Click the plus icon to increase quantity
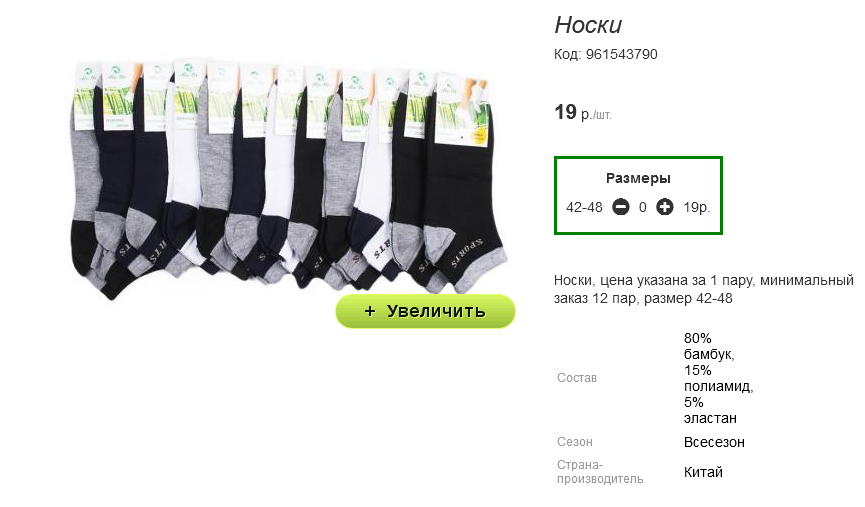865x507 pixels. pos(665,207)
